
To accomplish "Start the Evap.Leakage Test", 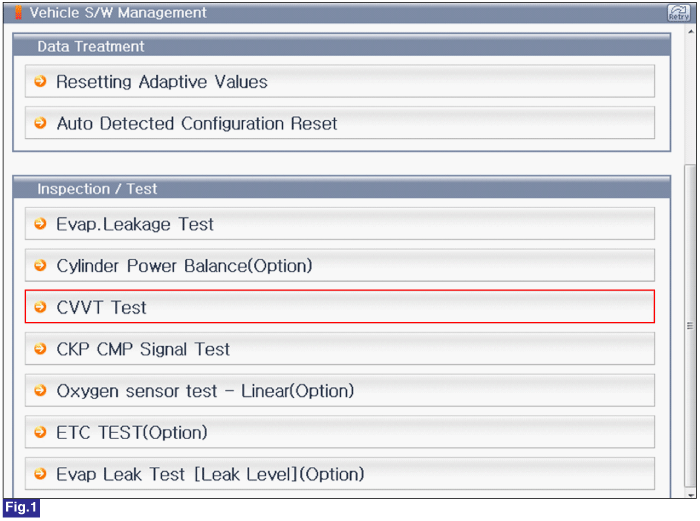I will click(x=340, y=223).
